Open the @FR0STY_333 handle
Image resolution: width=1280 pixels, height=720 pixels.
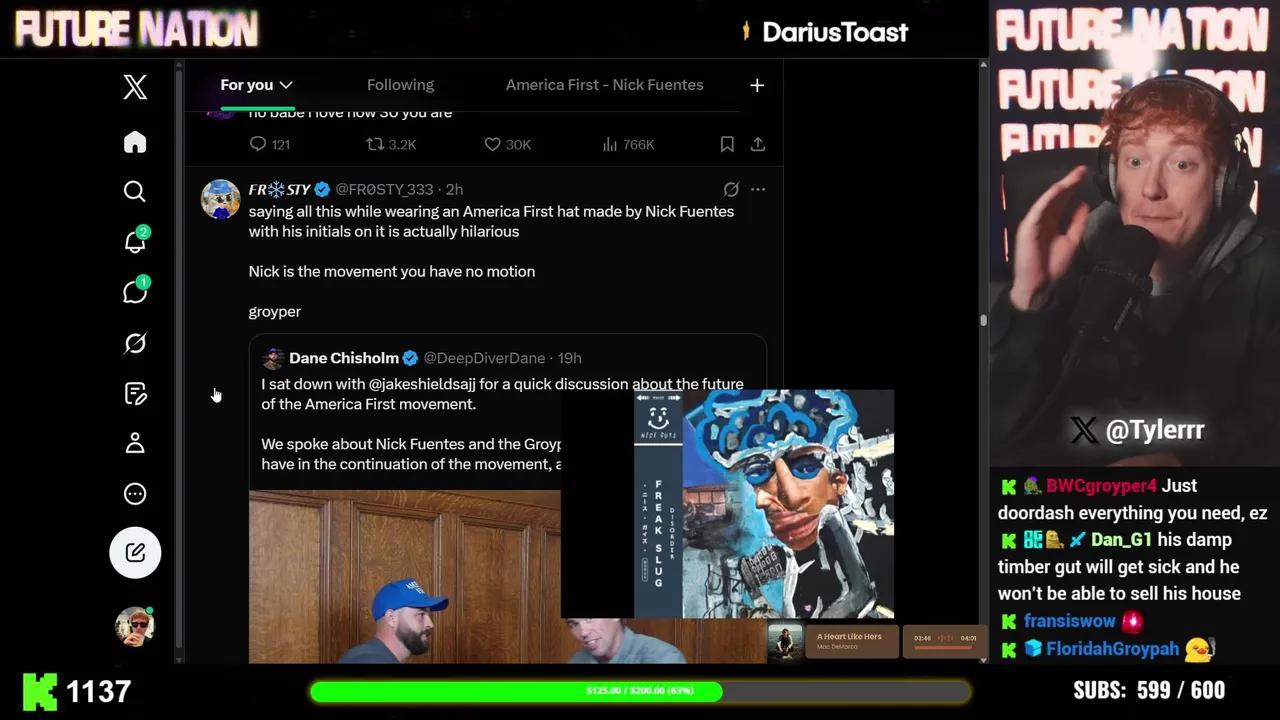point(384,189)
